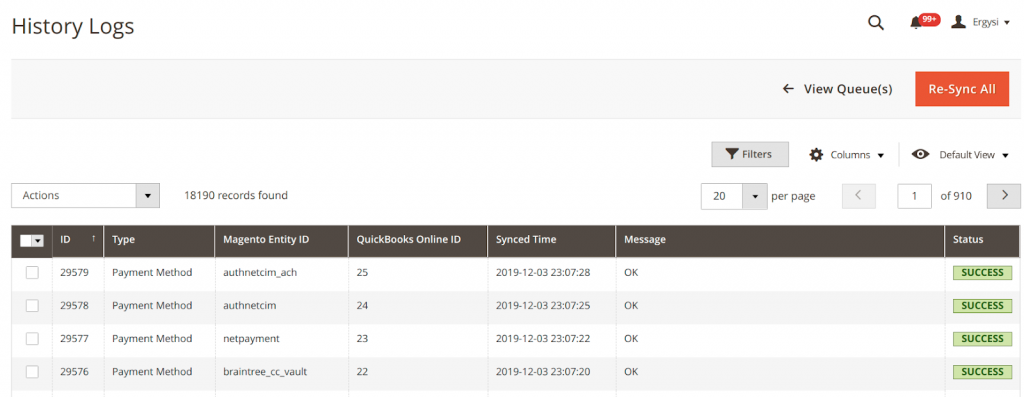Viewport: 1024px width, 397px height.
Task: Sort by the ID column arrow
Action: pyautogui.click(x=93, y=239)
